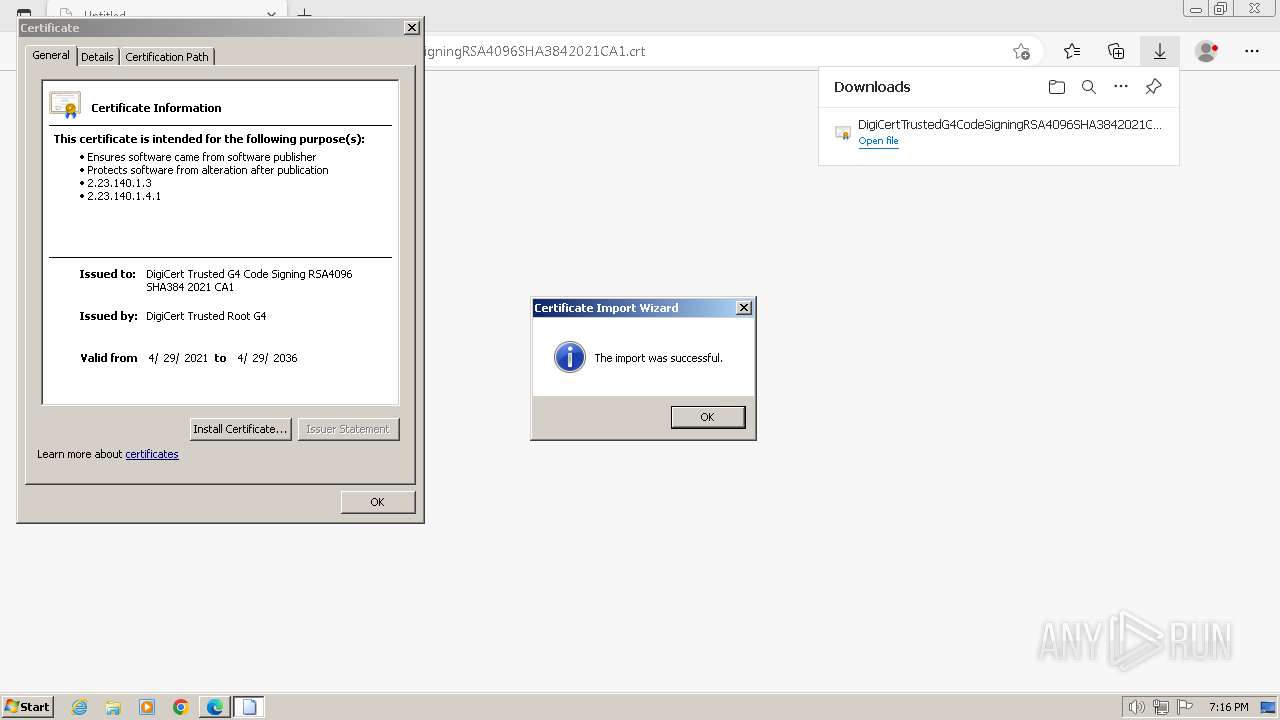Add this page to favorites icon
This screenshot has width=1280, height=720.
1021,51
